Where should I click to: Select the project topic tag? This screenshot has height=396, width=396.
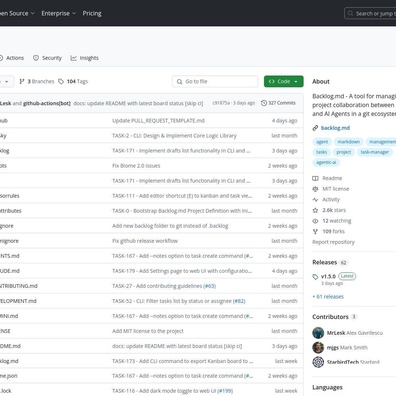click(344, 152)
